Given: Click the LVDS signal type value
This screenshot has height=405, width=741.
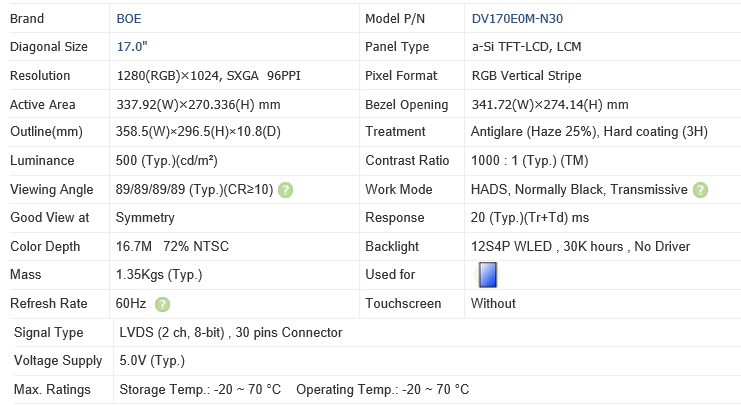Looking at the screenshot, I should click(230, 332).
